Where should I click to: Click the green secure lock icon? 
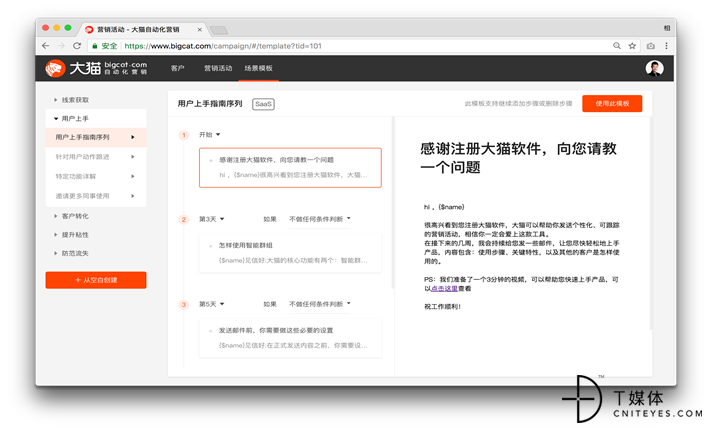[x=95, y=46]
